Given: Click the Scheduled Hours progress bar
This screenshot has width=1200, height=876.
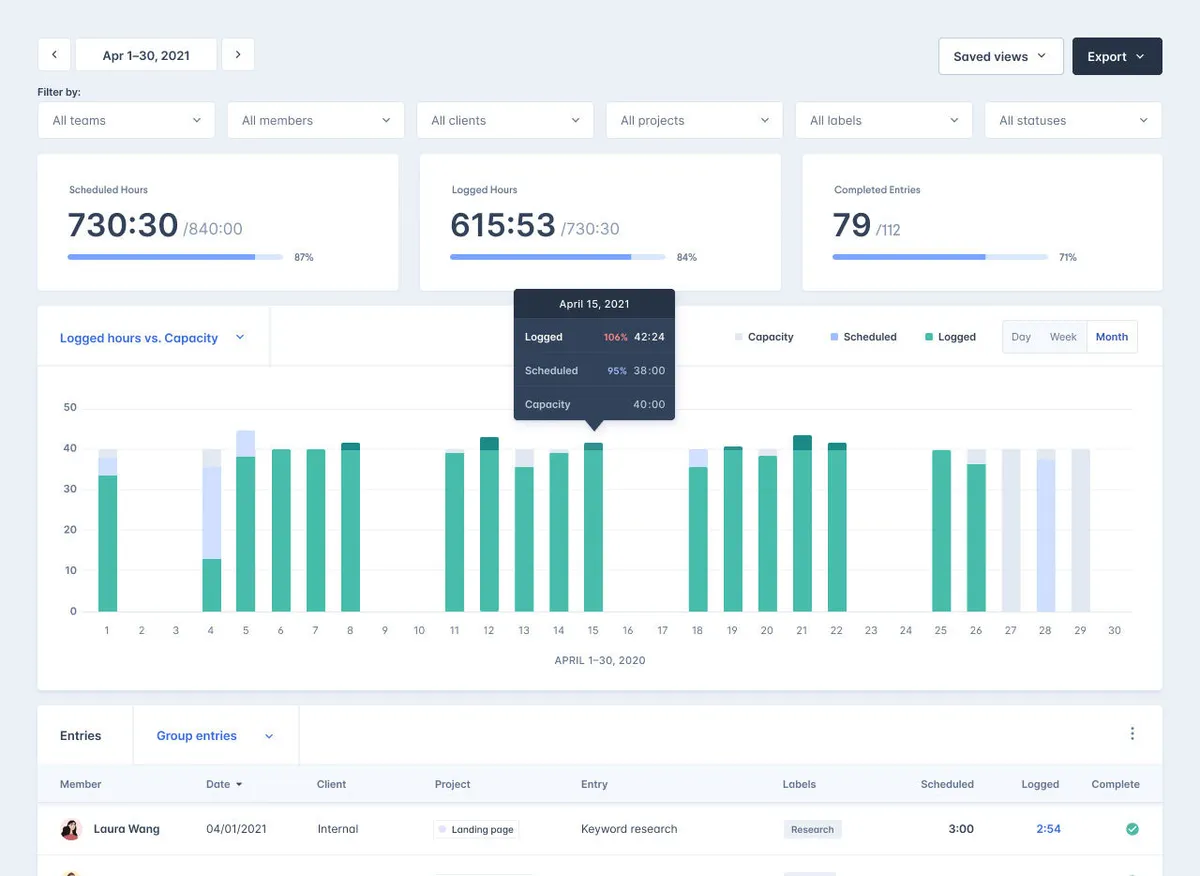Looking at the screenshot, I should click(175, 257).
